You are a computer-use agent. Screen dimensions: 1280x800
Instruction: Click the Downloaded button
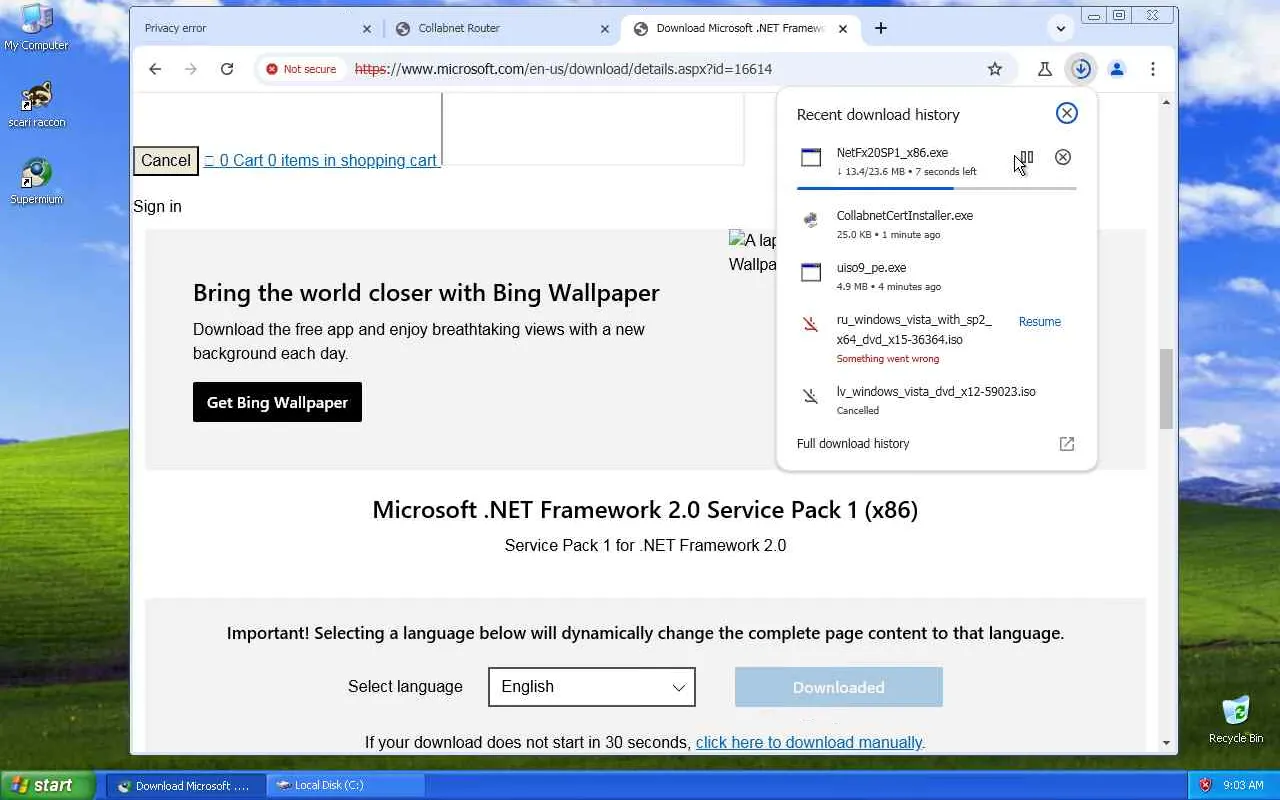[x=838, y=687]
